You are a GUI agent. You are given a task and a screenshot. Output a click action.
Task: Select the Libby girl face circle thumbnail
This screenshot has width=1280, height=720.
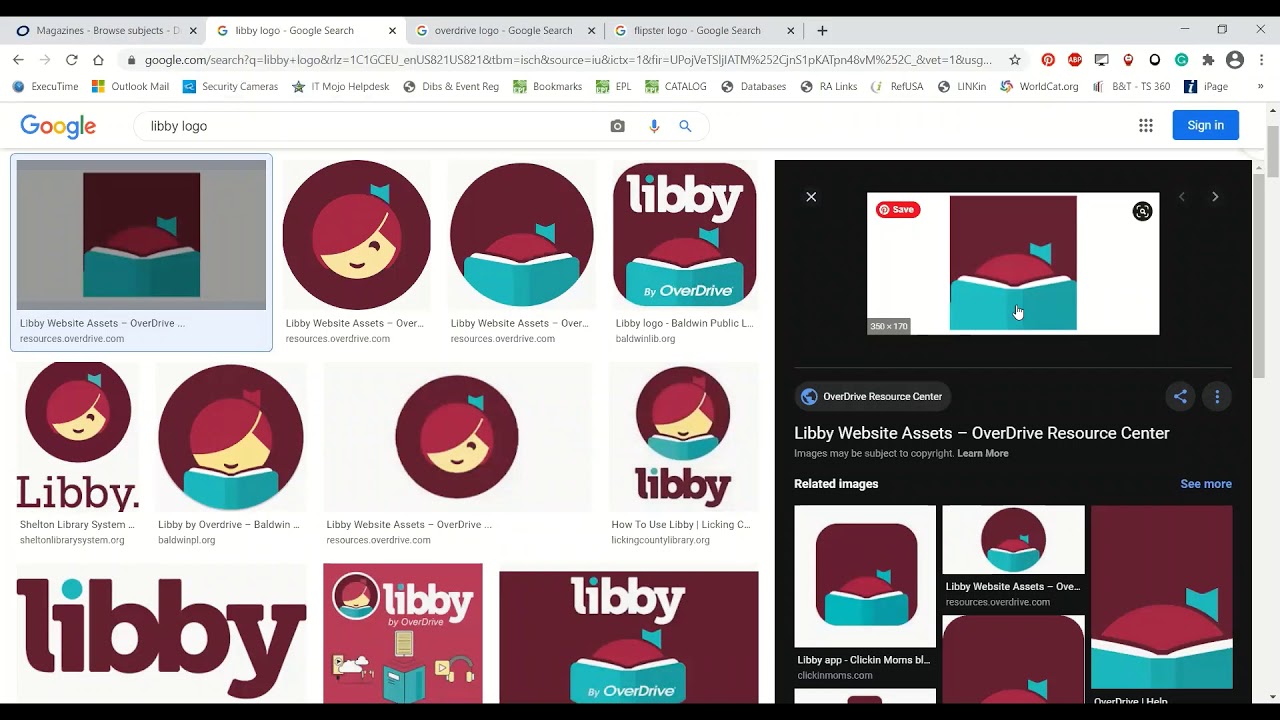tap(356, 235)
